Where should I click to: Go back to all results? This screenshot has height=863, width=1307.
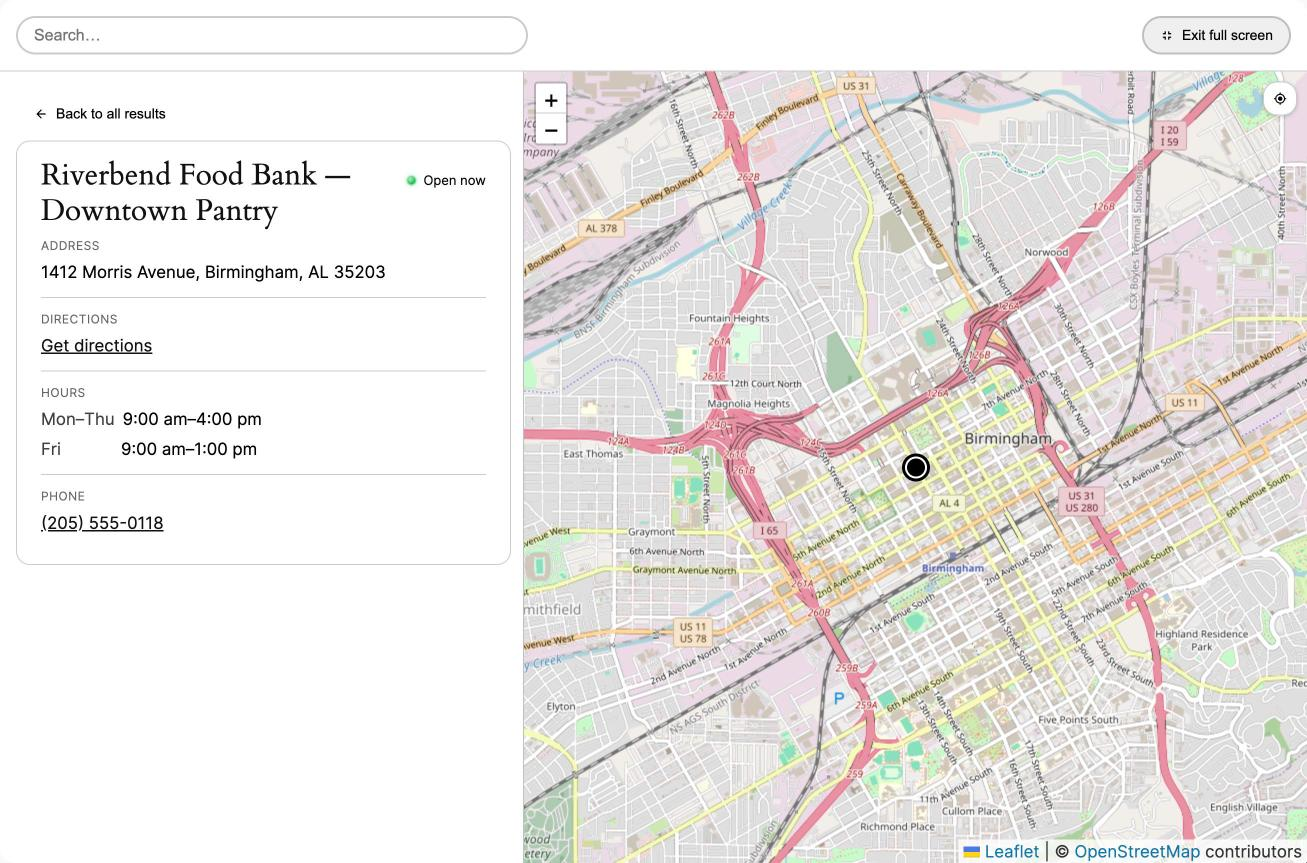100,114
